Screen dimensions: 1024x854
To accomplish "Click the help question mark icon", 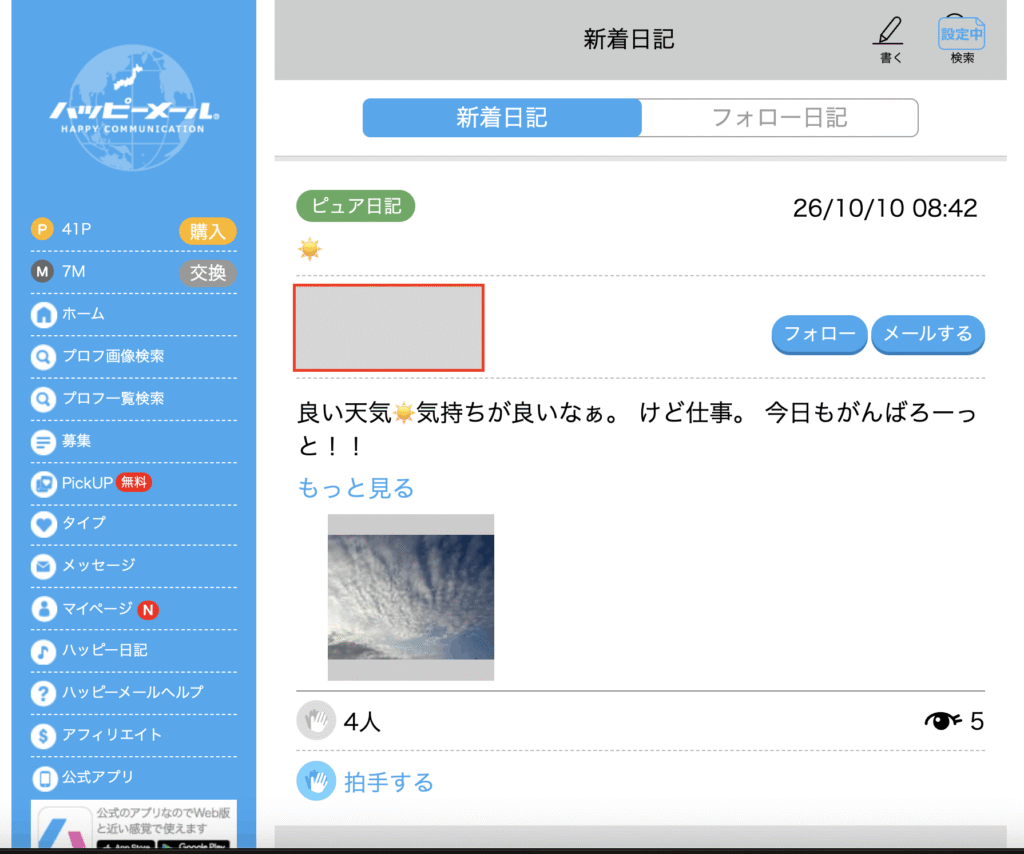I will click(x=43, y=693).
